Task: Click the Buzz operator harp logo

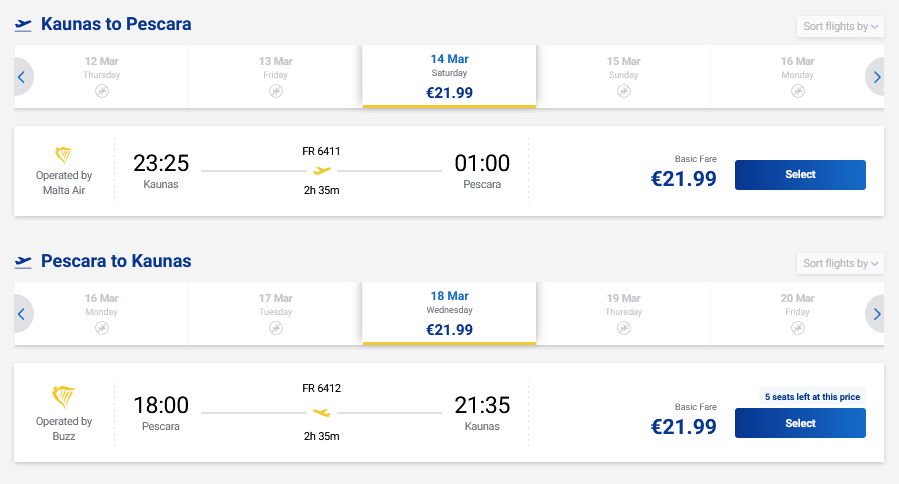Action: pyautogui.click(x=64, y=397)
